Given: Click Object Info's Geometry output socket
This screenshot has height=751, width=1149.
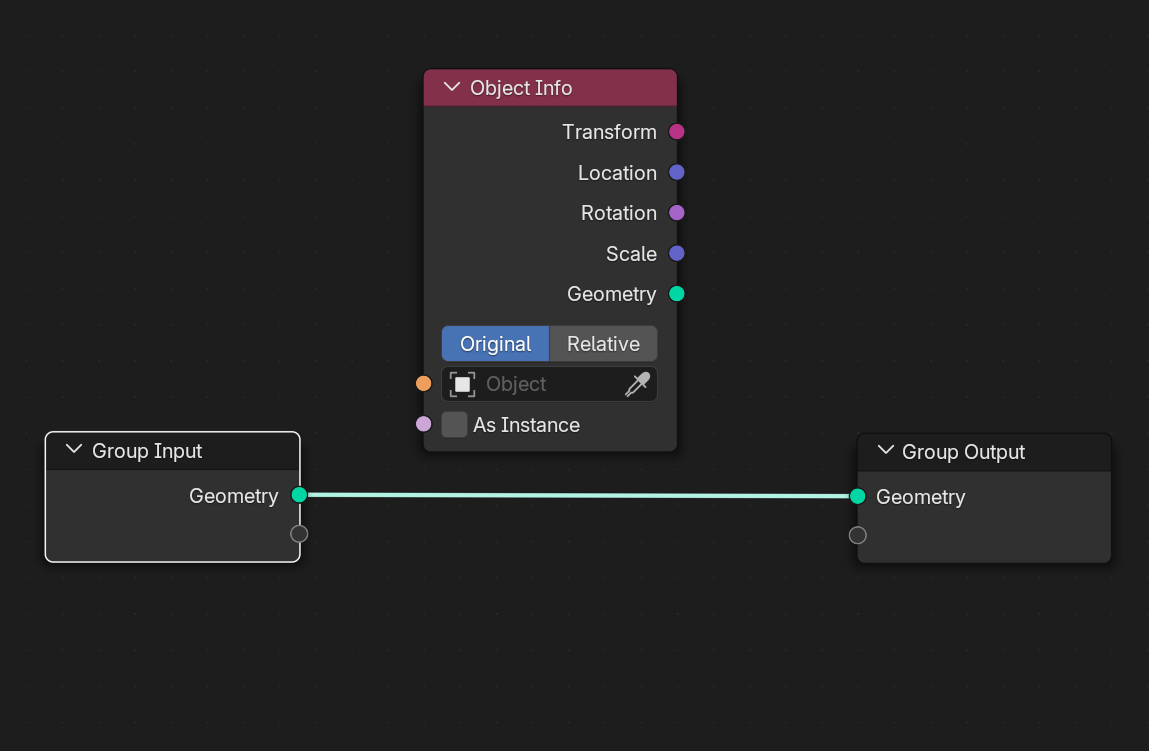Looking at the screenshot, I should pyautogui.click(x=676, y=294).
